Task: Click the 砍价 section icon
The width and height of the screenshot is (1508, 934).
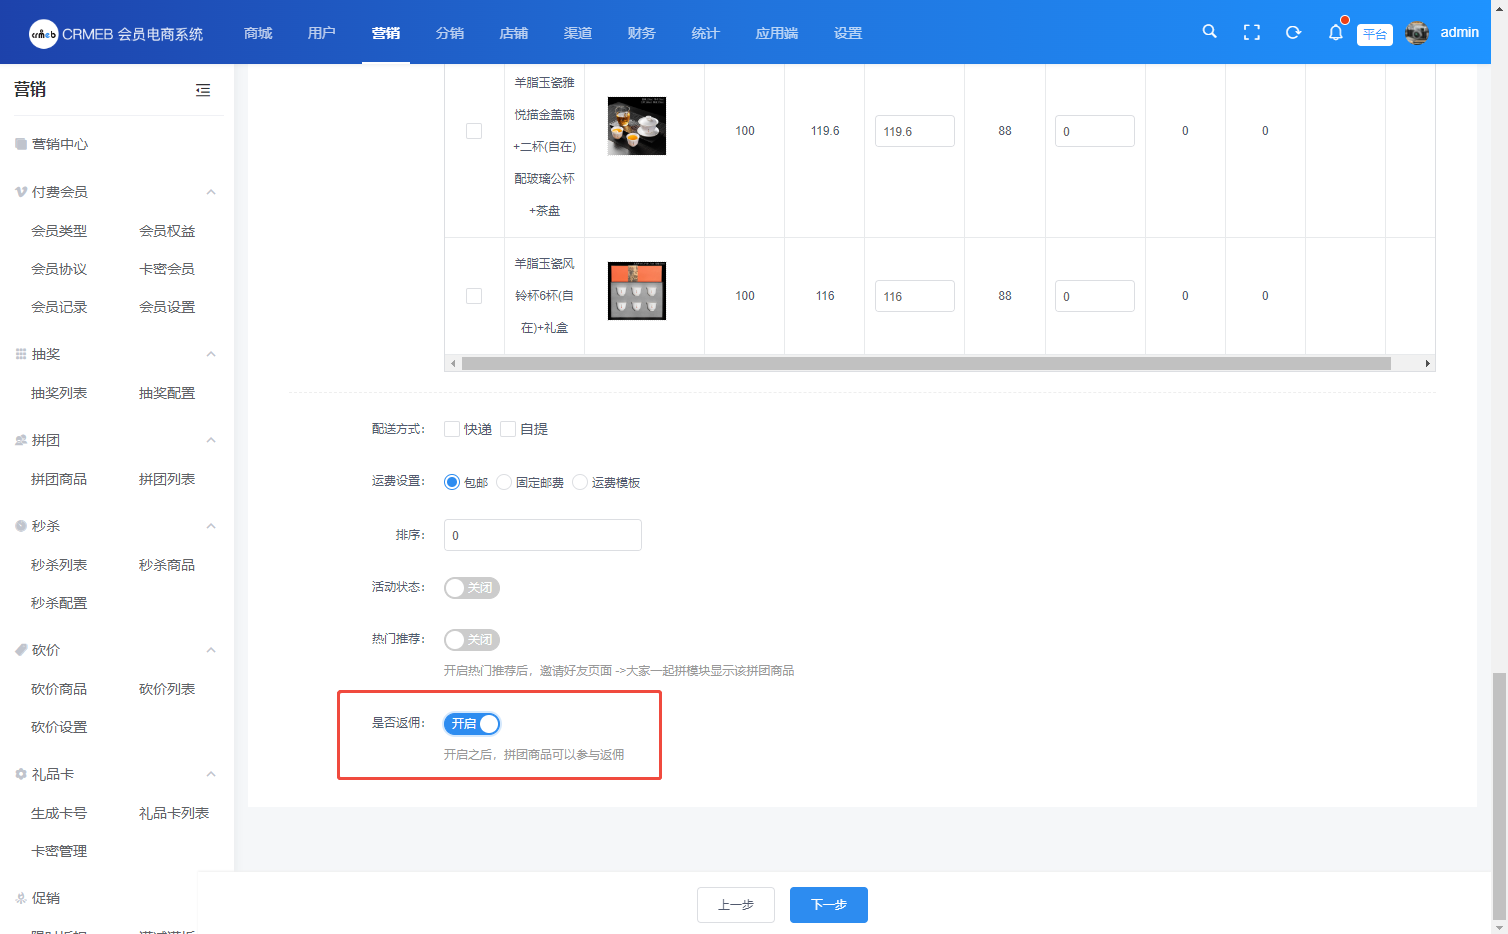Action: 21,650
